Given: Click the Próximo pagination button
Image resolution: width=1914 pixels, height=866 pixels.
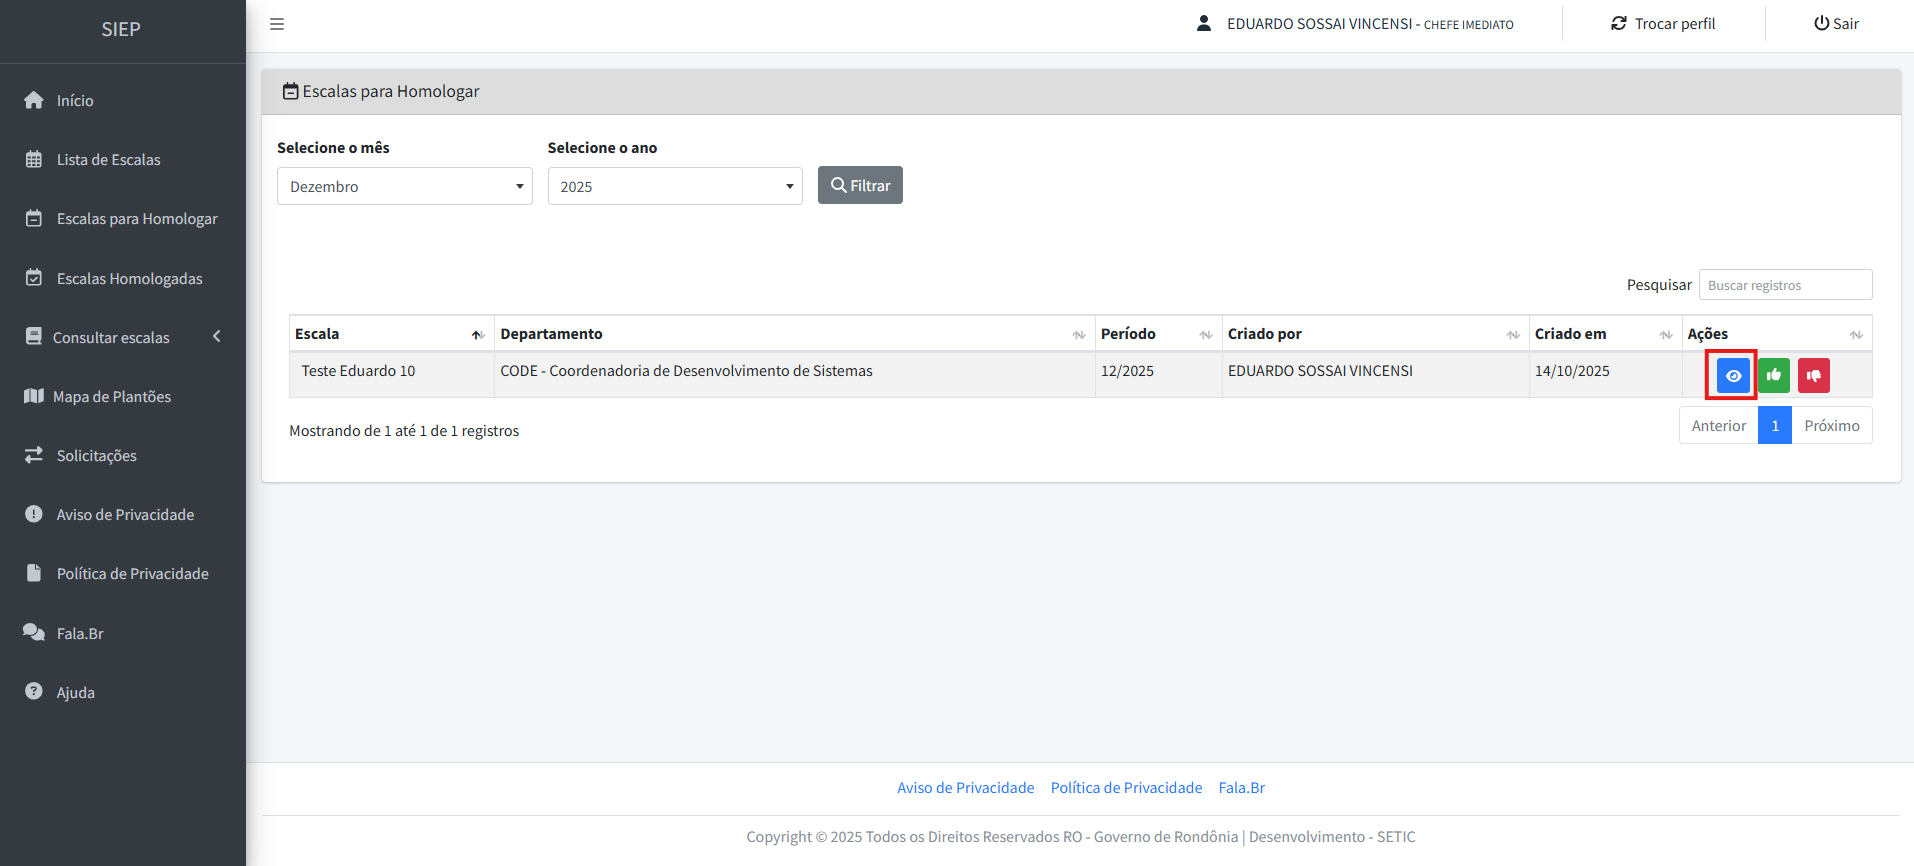Looking at the screenshot, I should point(1831,426).
